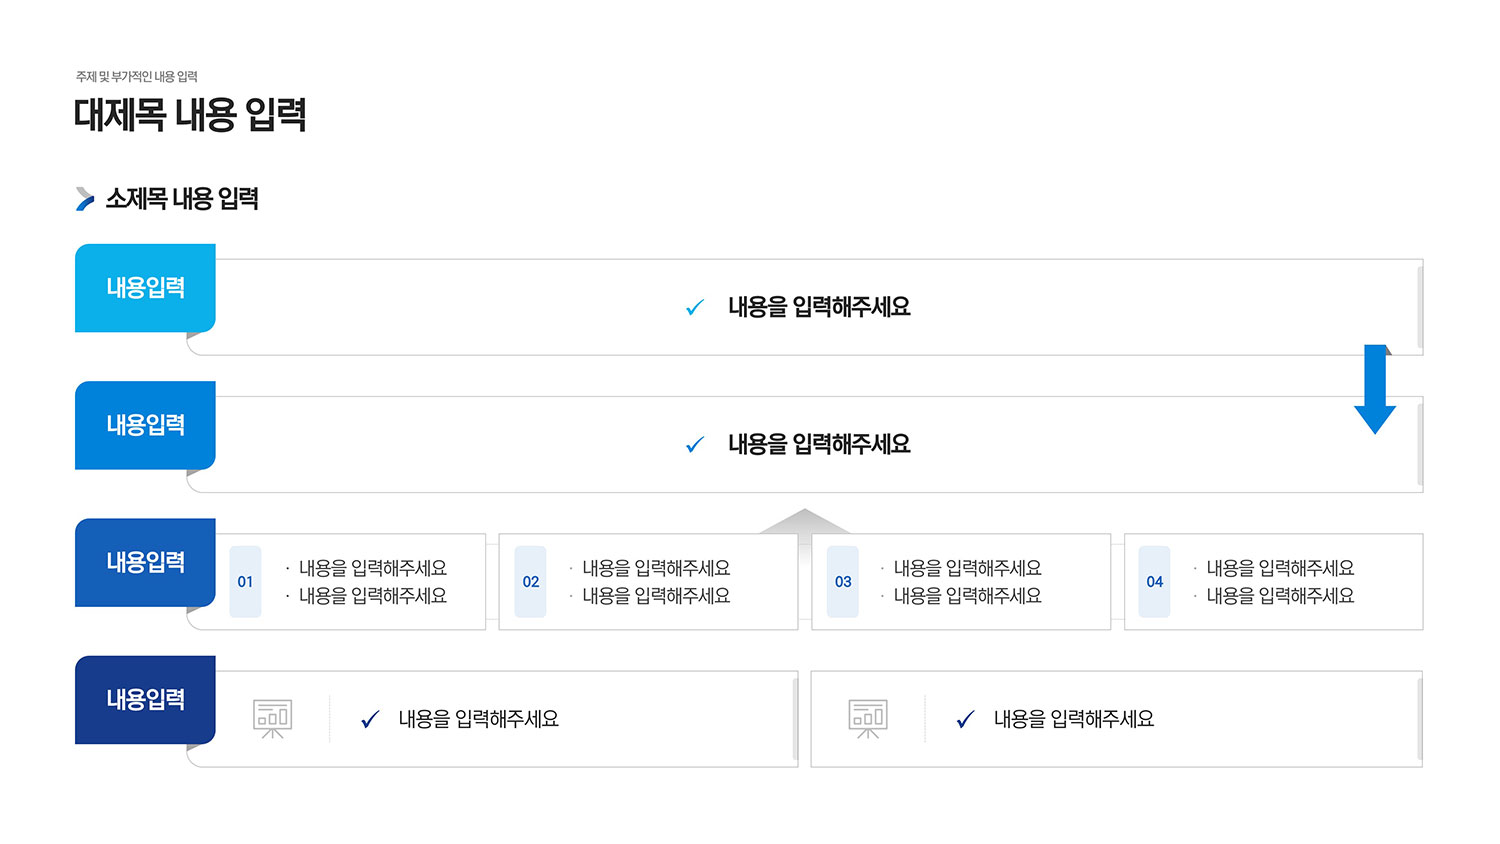This screenshot has height=844, width=1500.
Task: Click 내용을 입력해주세요 text in the second blue row
Action: [x=819, y=444]
